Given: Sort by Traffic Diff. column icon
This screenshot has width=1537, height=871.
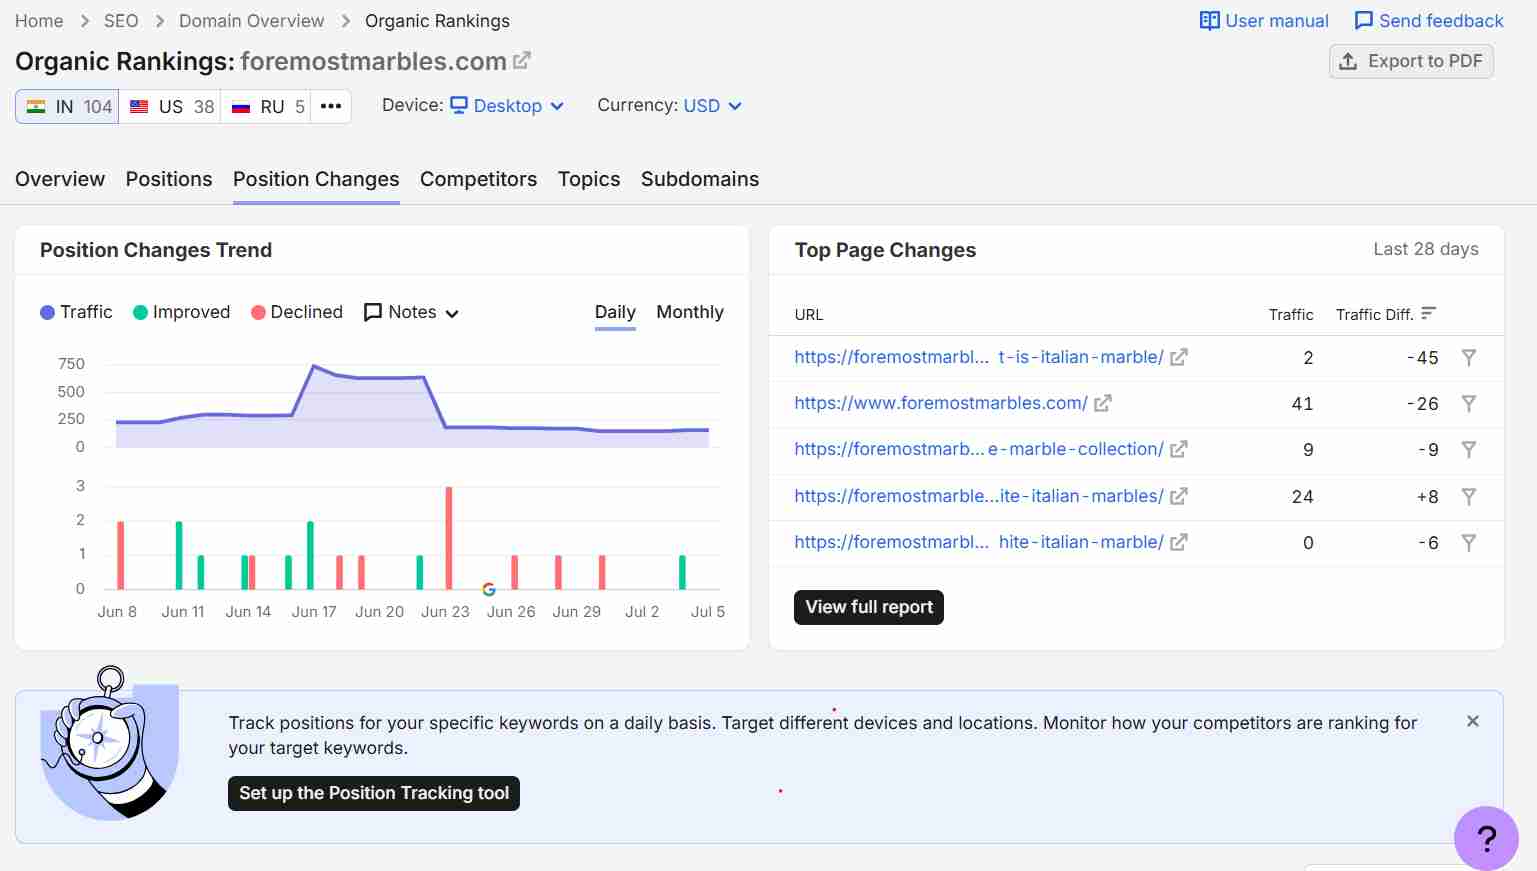Looking at the screenshot, I should (x=1428, y=314).
